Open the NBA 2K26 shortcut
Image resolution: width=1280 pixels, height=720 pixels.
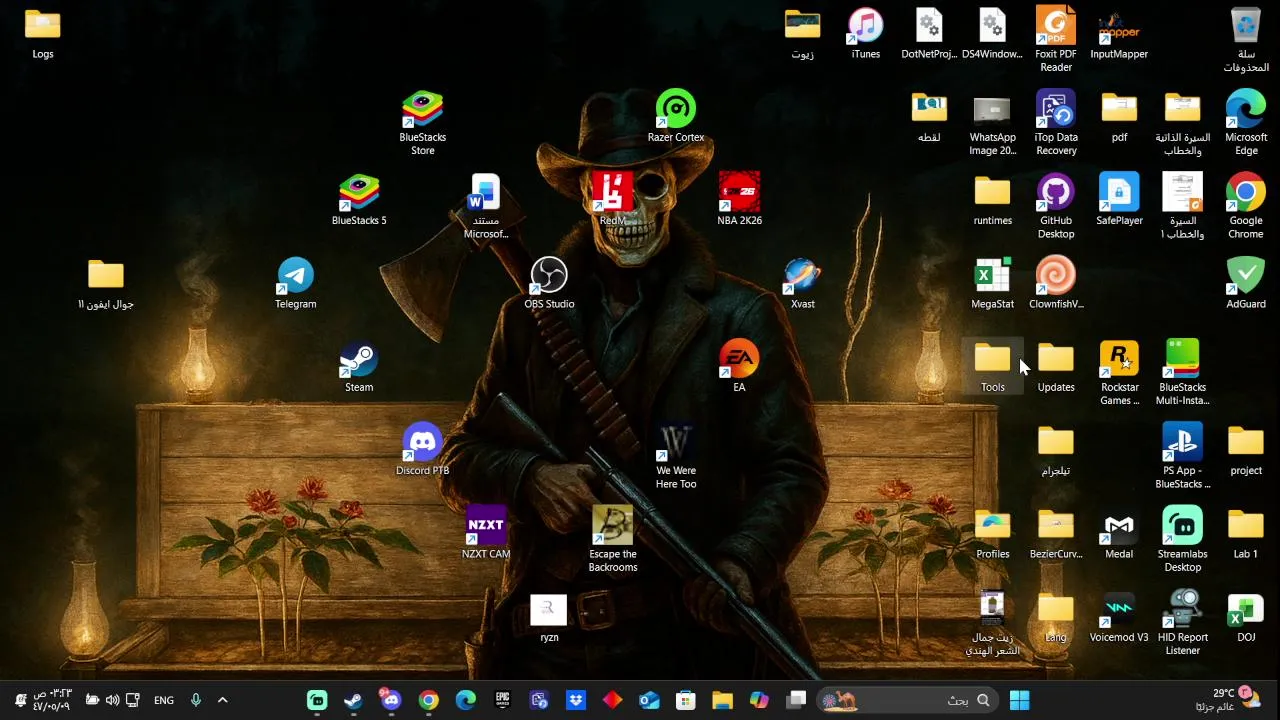tap(739, 200)
